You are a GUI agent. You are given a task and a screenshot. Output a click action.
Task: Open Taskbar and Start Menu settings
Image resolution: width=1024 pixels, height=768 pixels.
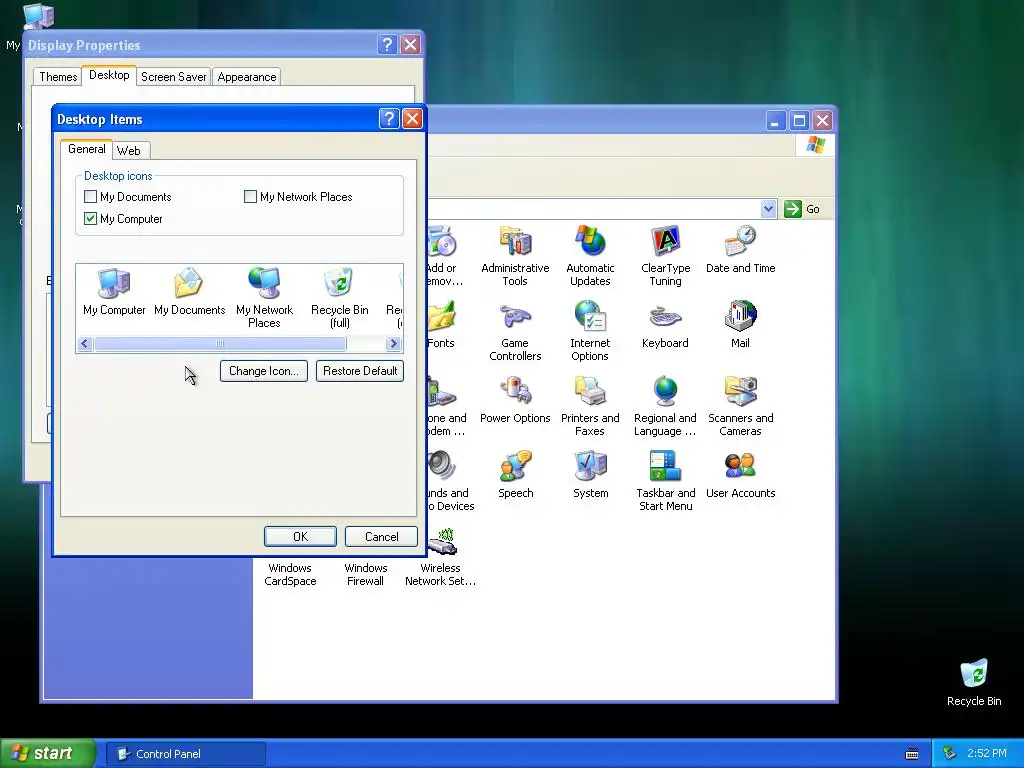click(x=665, y=481)
